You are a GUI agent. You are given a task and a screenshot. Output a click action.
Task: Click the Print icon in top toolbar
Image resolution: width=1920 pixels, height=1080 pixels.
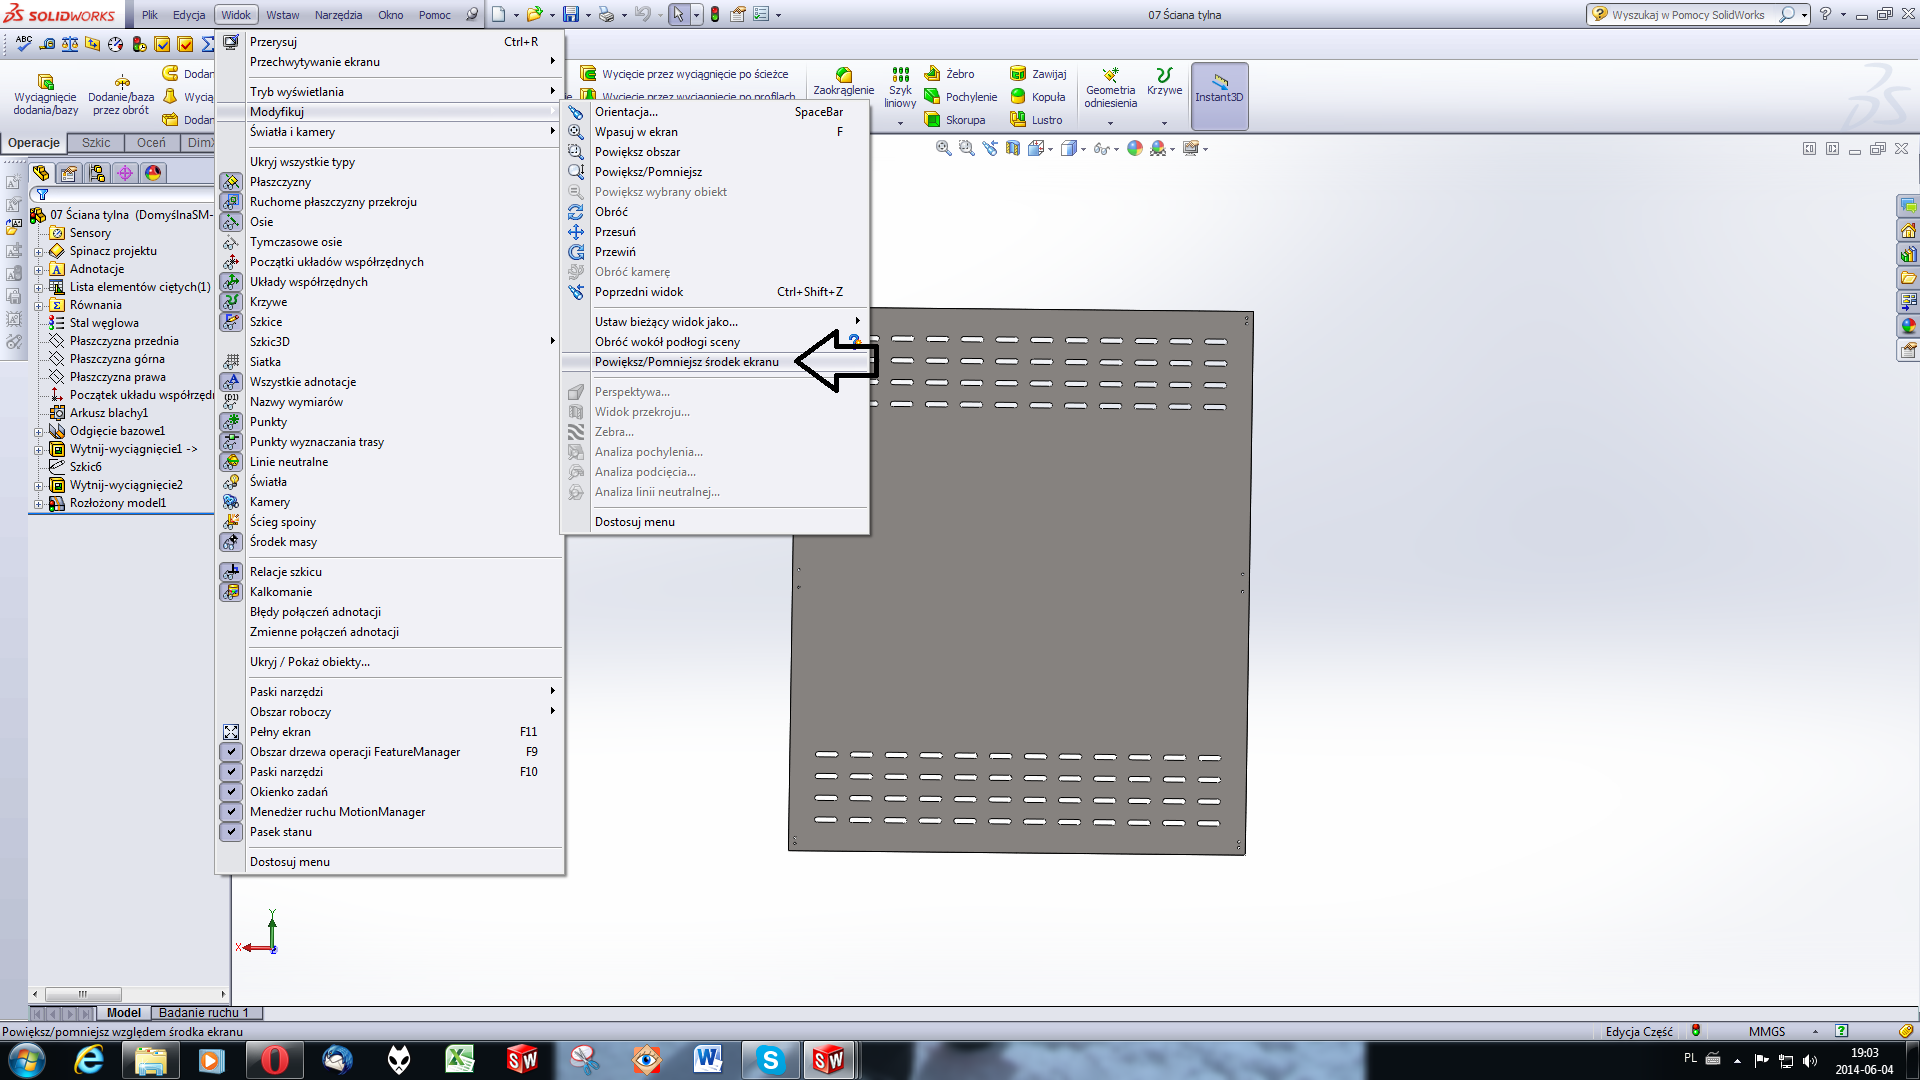pyautogui.click(x=606, y=14)
